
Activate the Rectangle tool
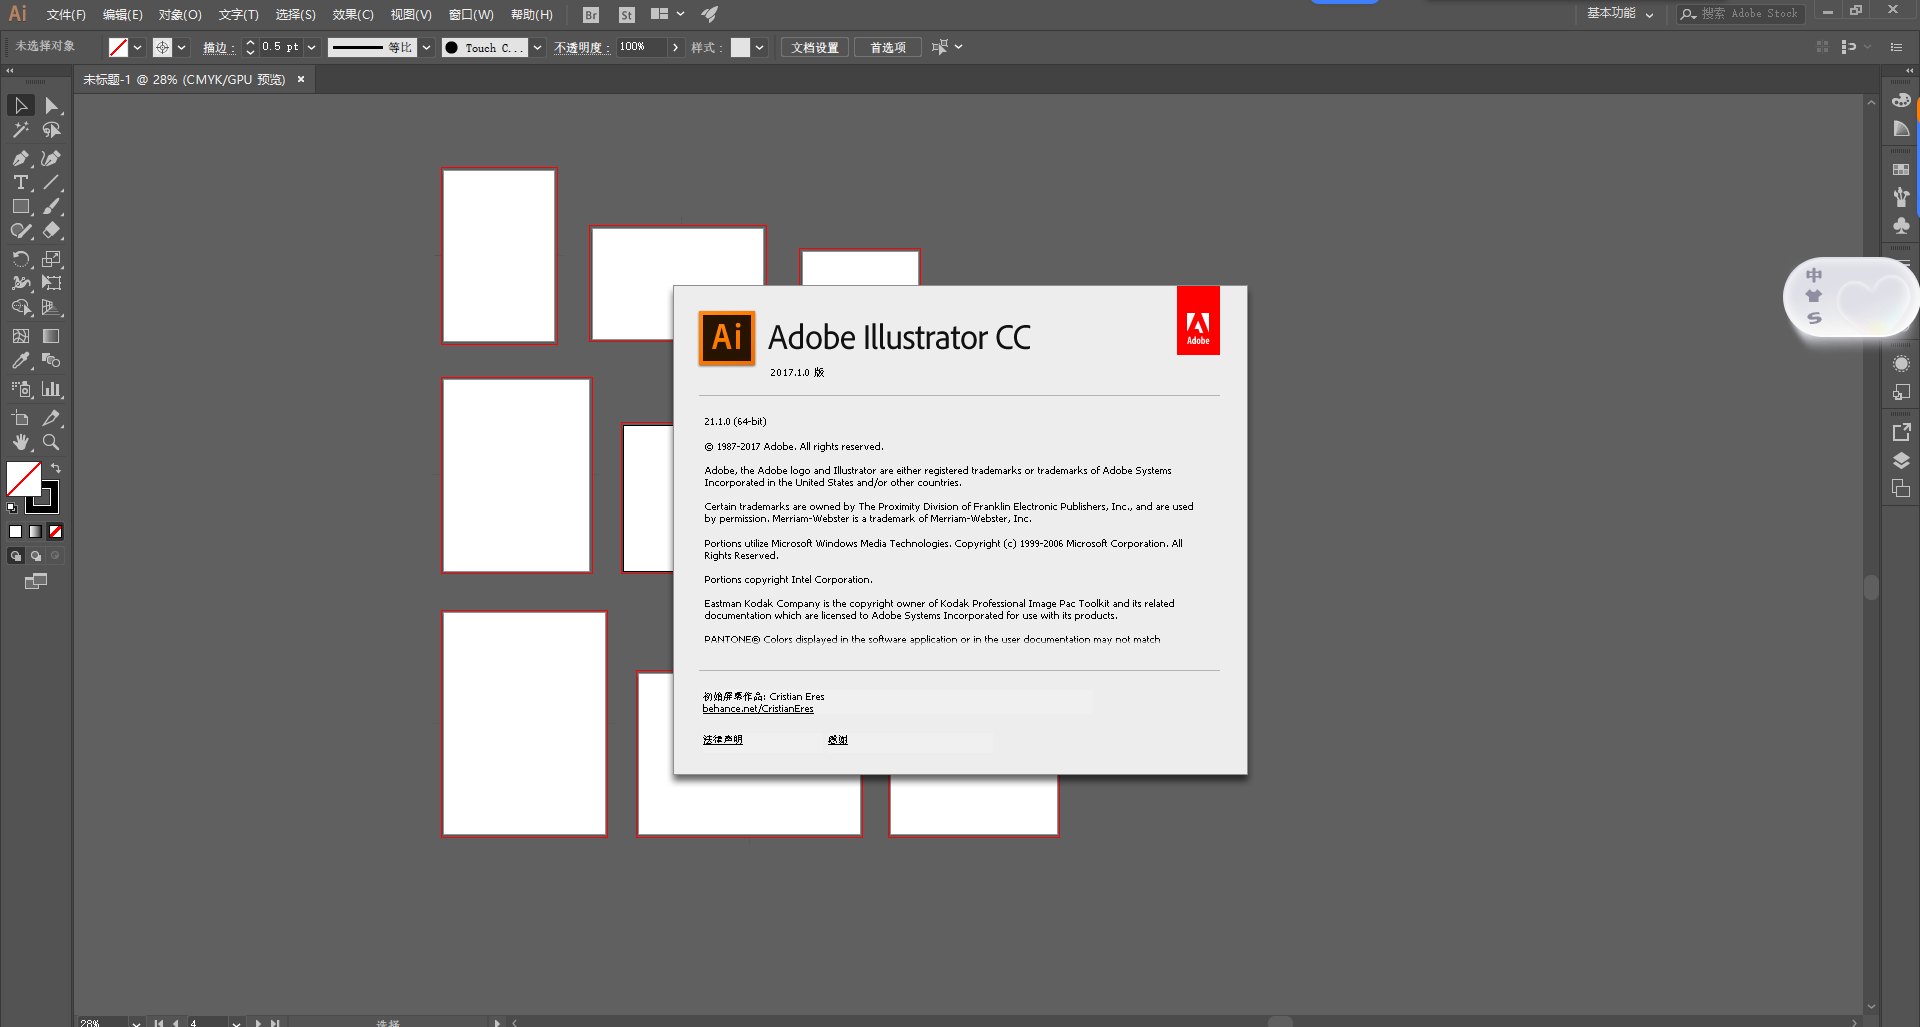click(20, 206)
